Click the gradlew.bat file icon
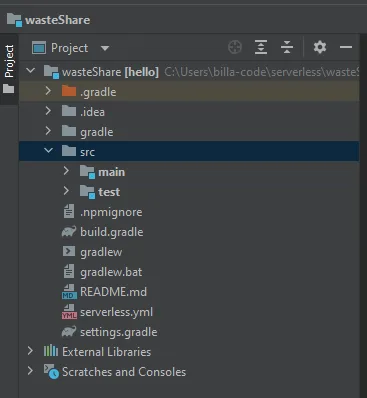Screen dimensions: 367x398 [69, 271]
